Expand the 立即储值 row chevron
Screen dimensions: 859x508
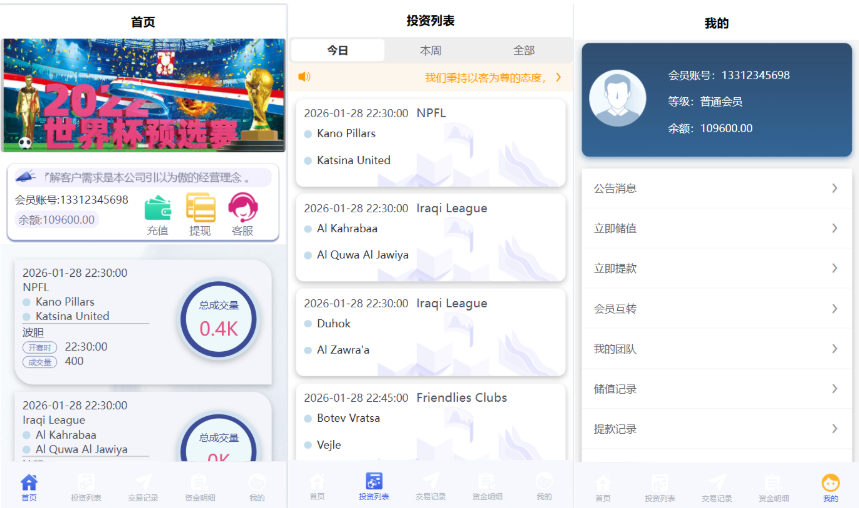click(834, 228)
